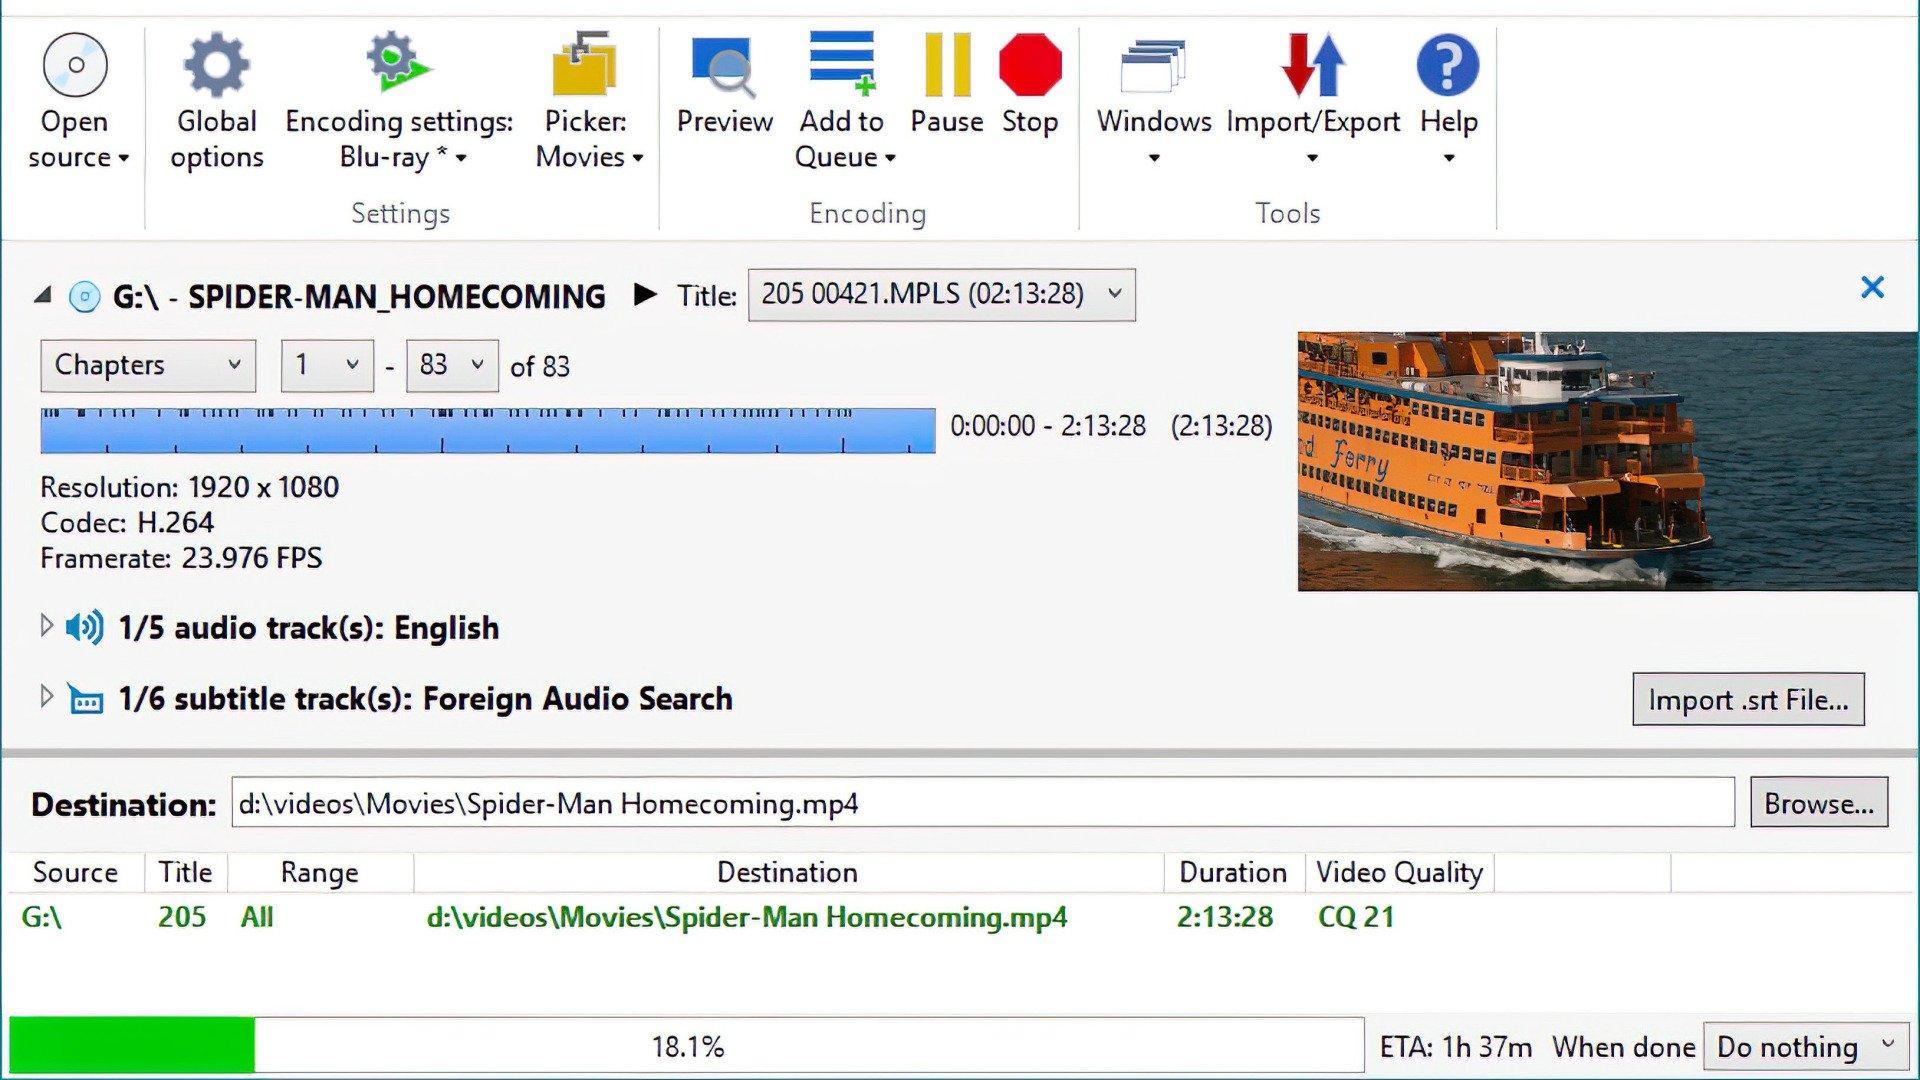This screenshot has height=1080, width=1920.
Task: Expand the subtitle tracks section
Action: [x=46, y=697]
